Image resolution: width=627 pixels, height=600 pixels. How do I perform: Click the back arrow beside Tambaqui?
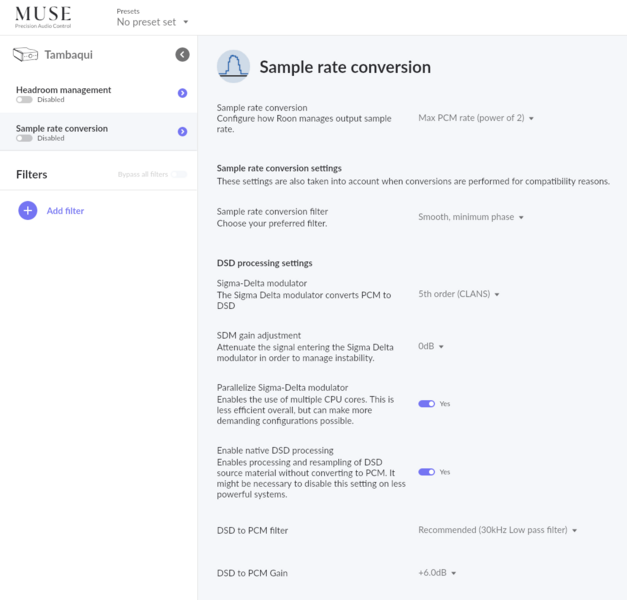pyautogui.click(x=182, y=54)
